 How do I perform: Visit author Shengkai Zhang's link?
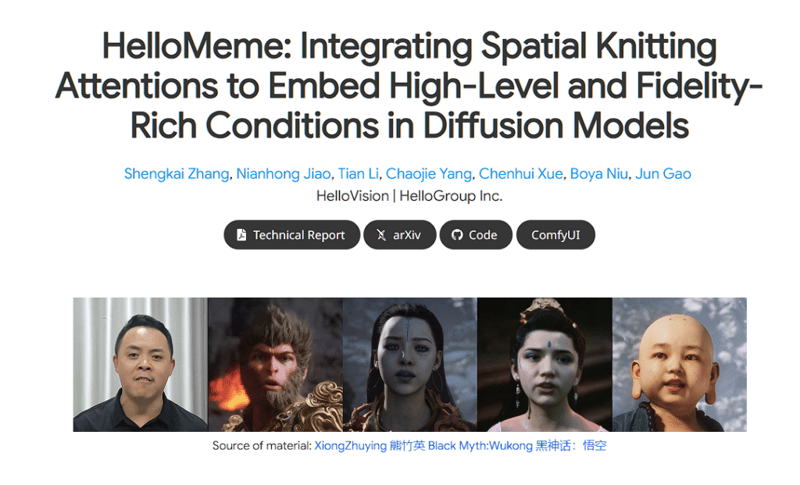coord(177,174)
